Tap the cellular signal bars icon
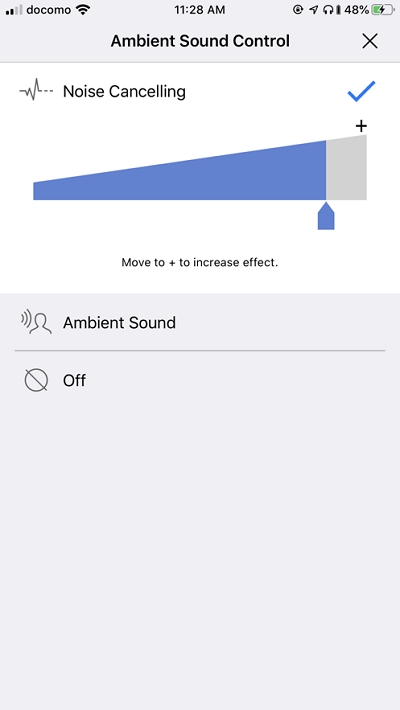This screenshot has width=400, height=710. click(x=14, y=10)
